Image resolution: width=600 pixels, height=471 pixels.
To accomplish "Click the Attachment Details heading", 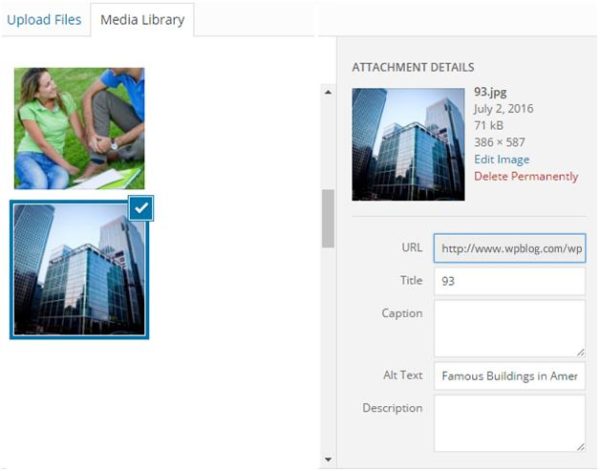I will [413, 67].
